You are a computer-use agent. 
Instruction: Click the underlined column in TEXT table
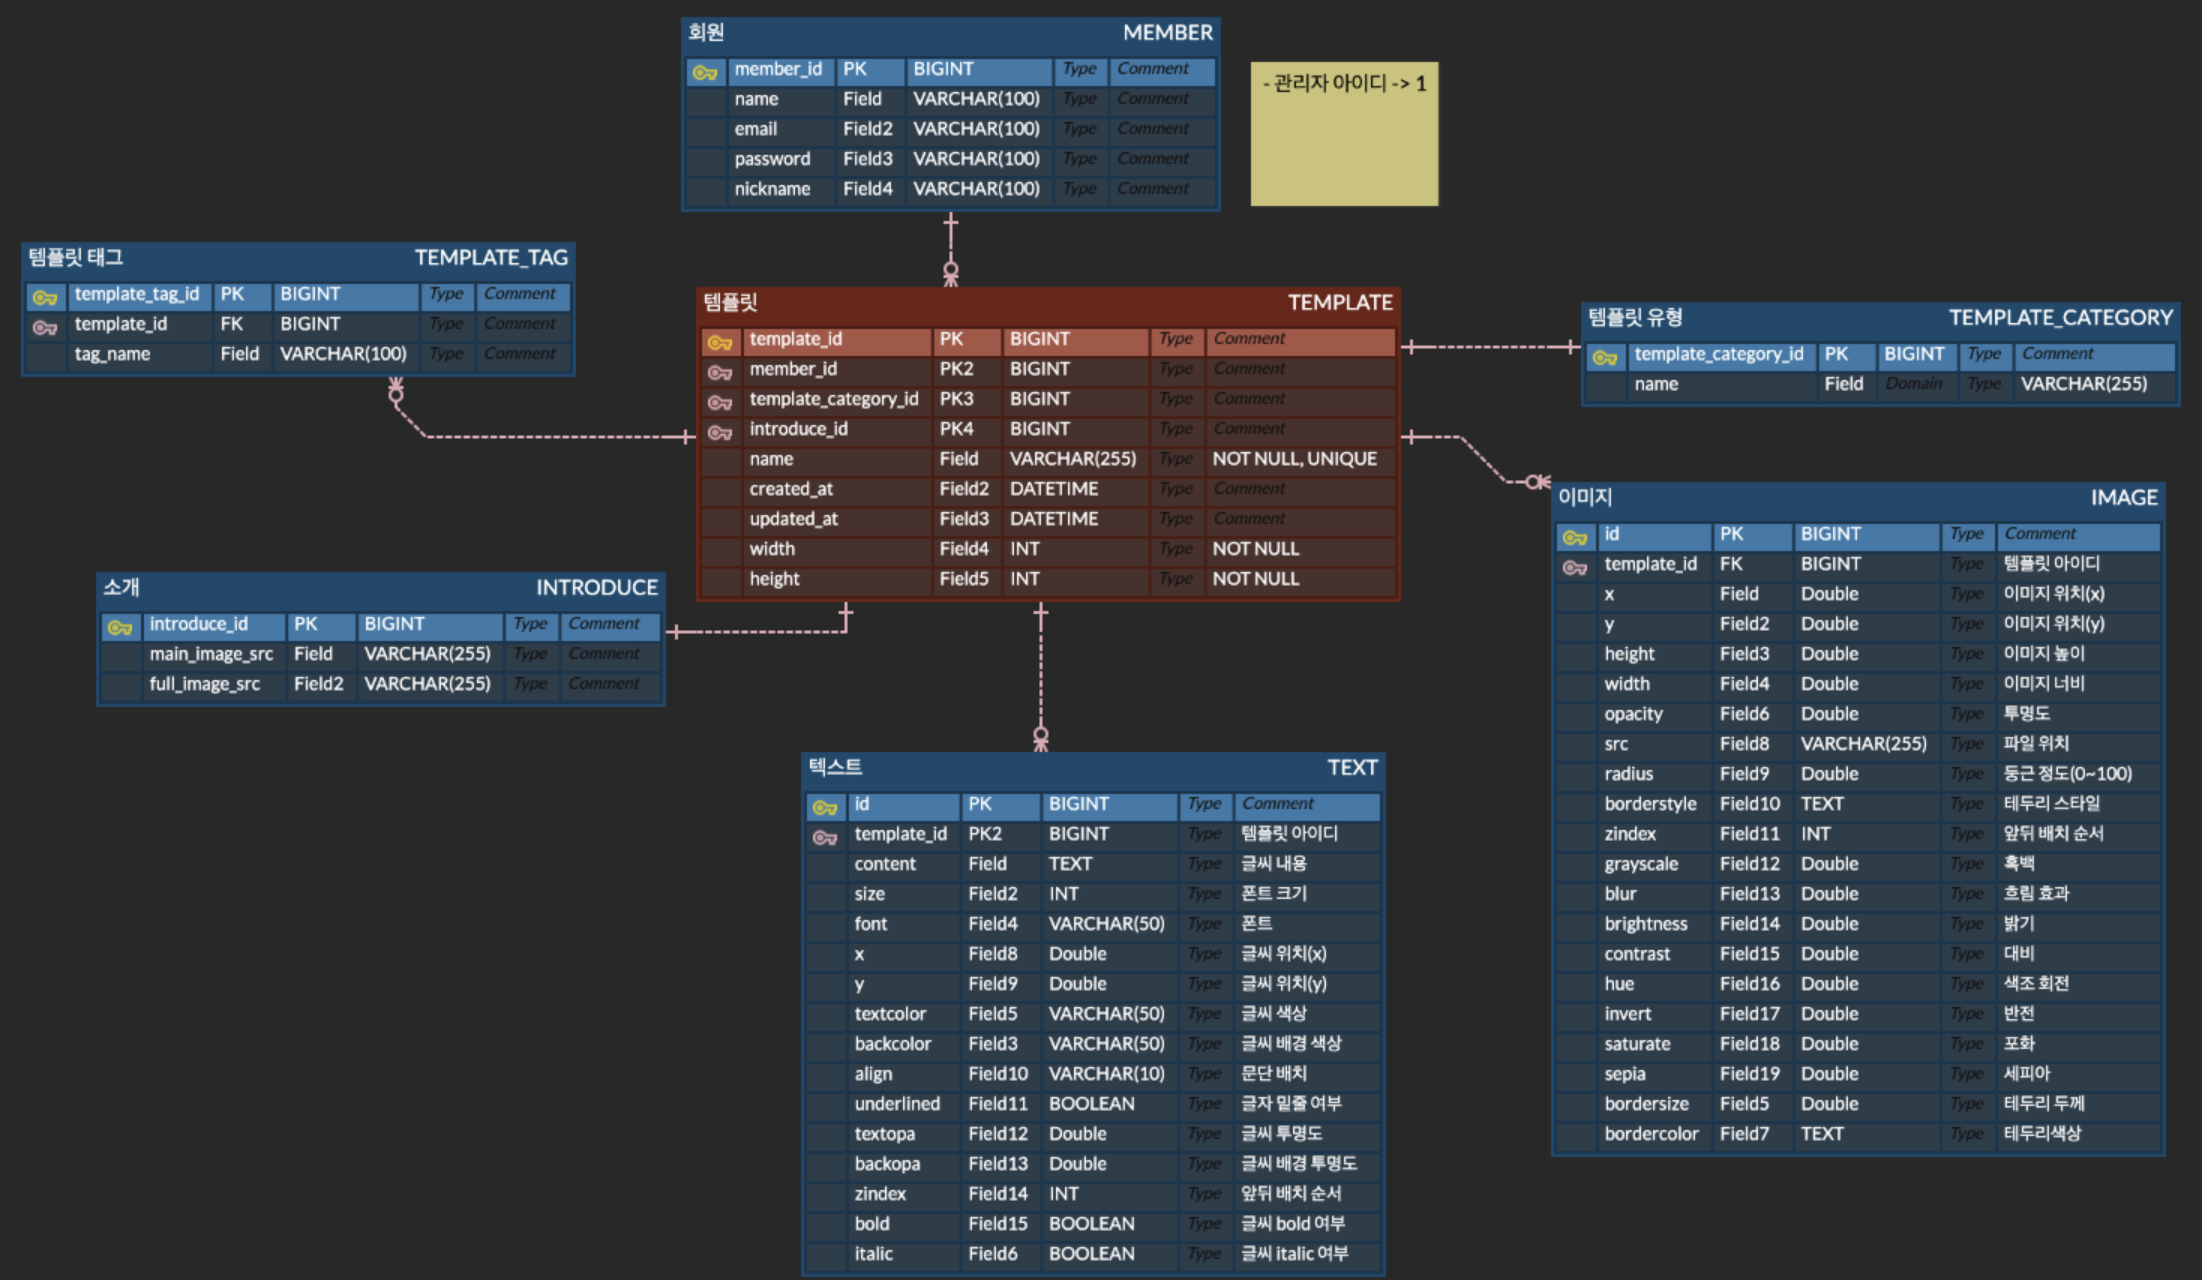[897, 1104]
